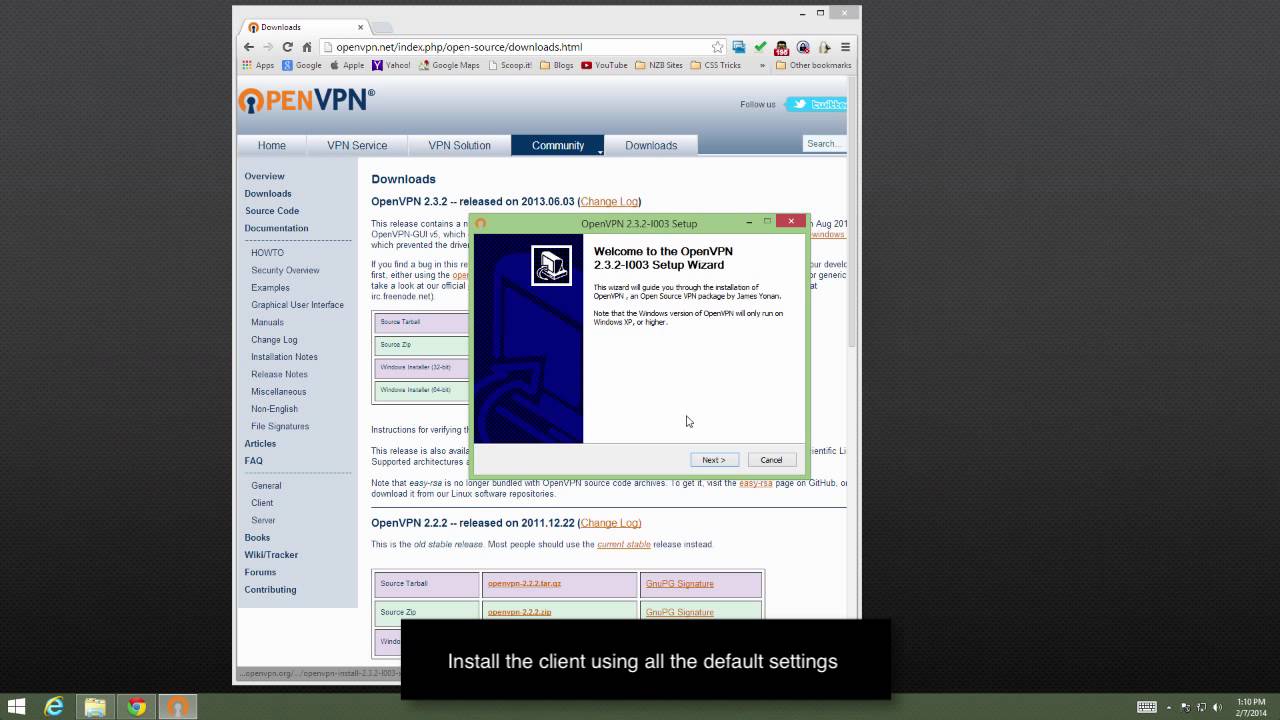Open the Downloads navigation tab
The width and height of the screenshot is (1280, 720).
651,145
